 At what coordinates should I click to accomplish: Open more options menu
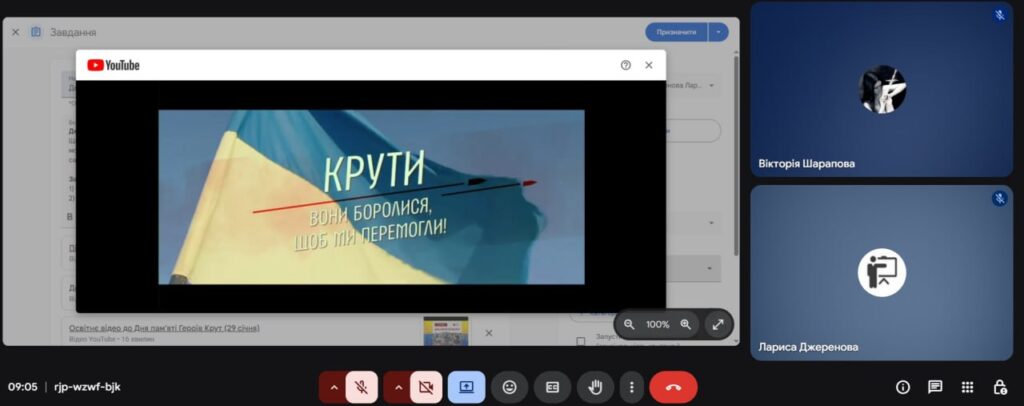[x=631, y=387]
